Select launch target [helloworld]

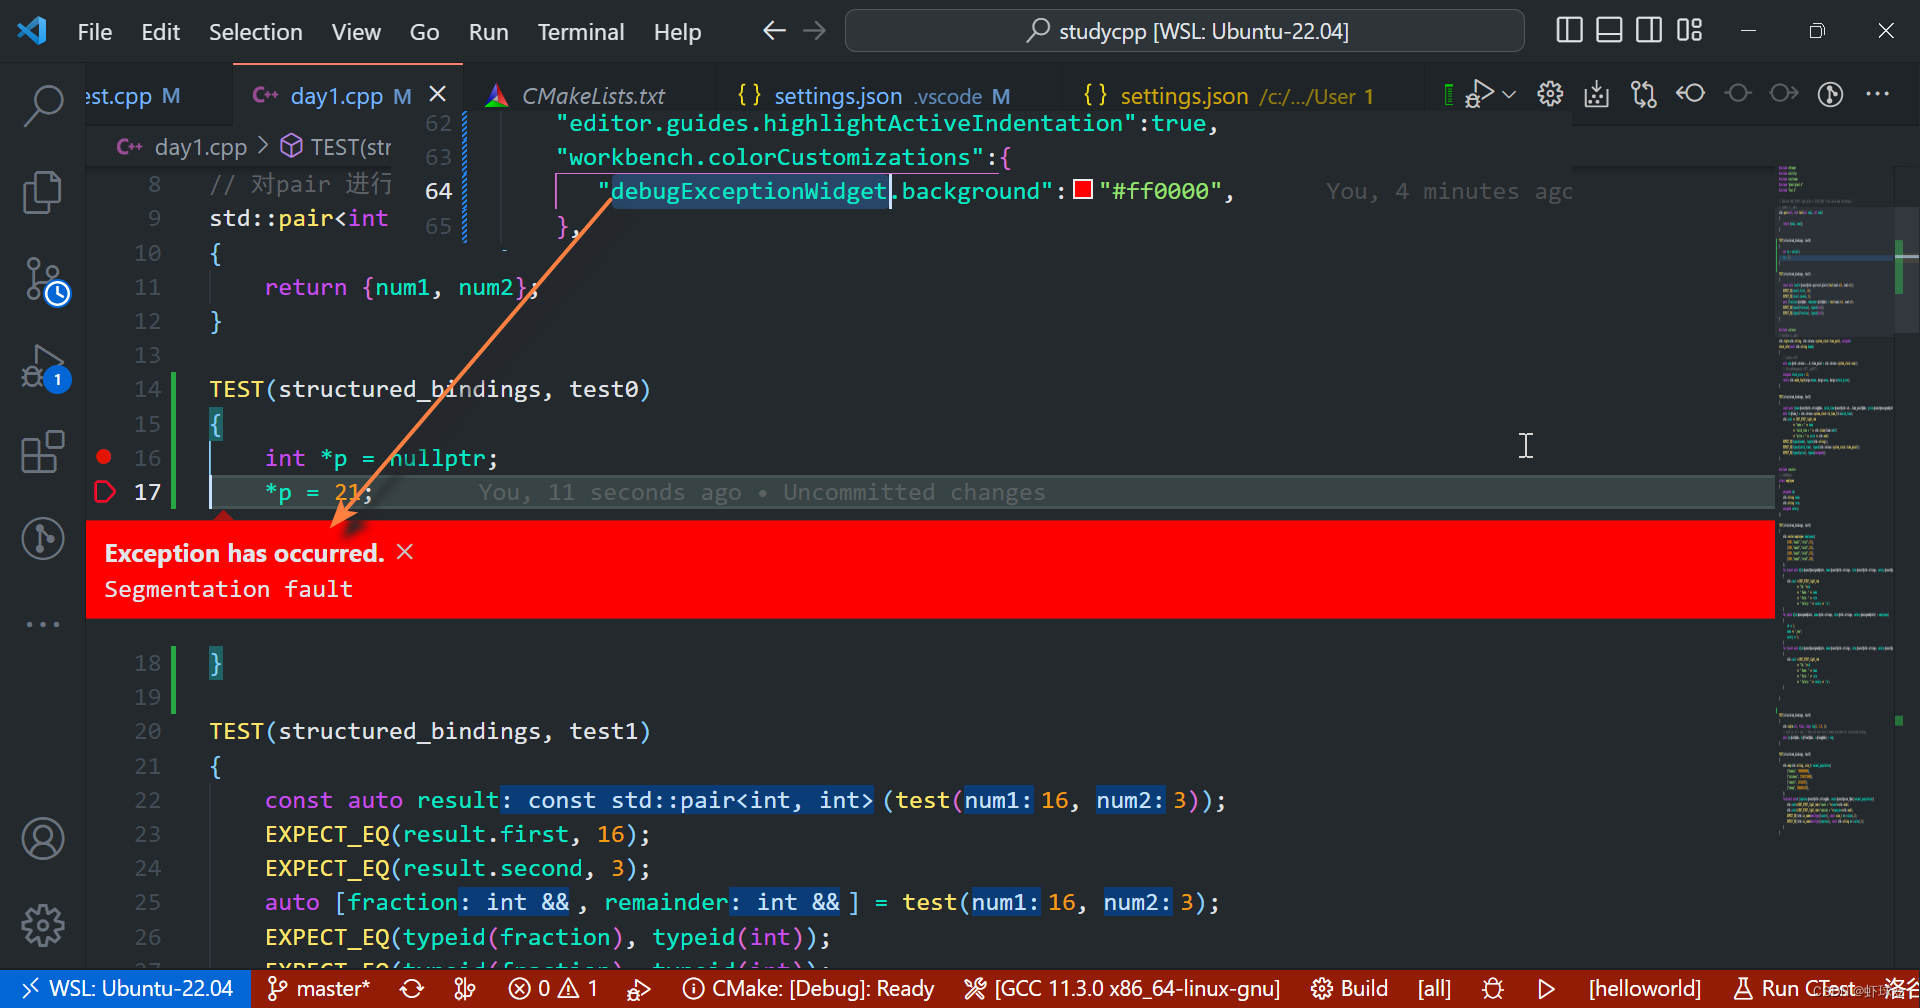click(1644, 989)
